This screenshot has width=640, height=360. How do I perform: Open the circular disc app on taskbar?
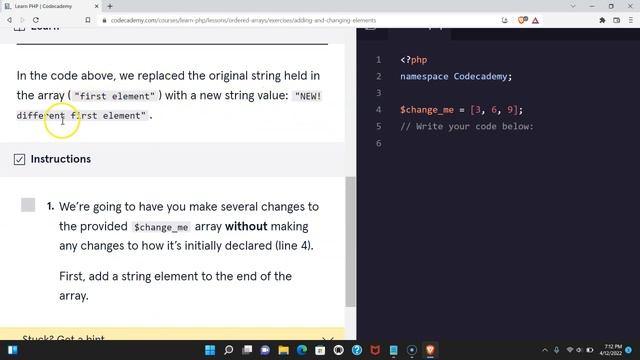pos(412,350)
